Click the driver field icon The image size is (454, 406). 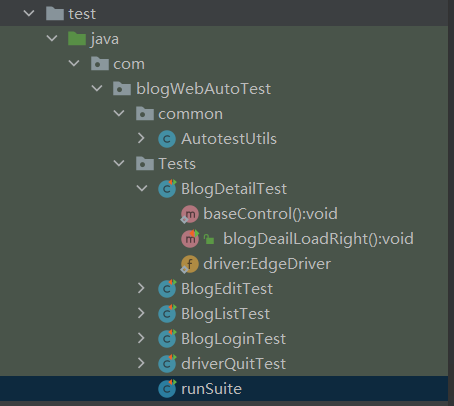click(189, 264)
